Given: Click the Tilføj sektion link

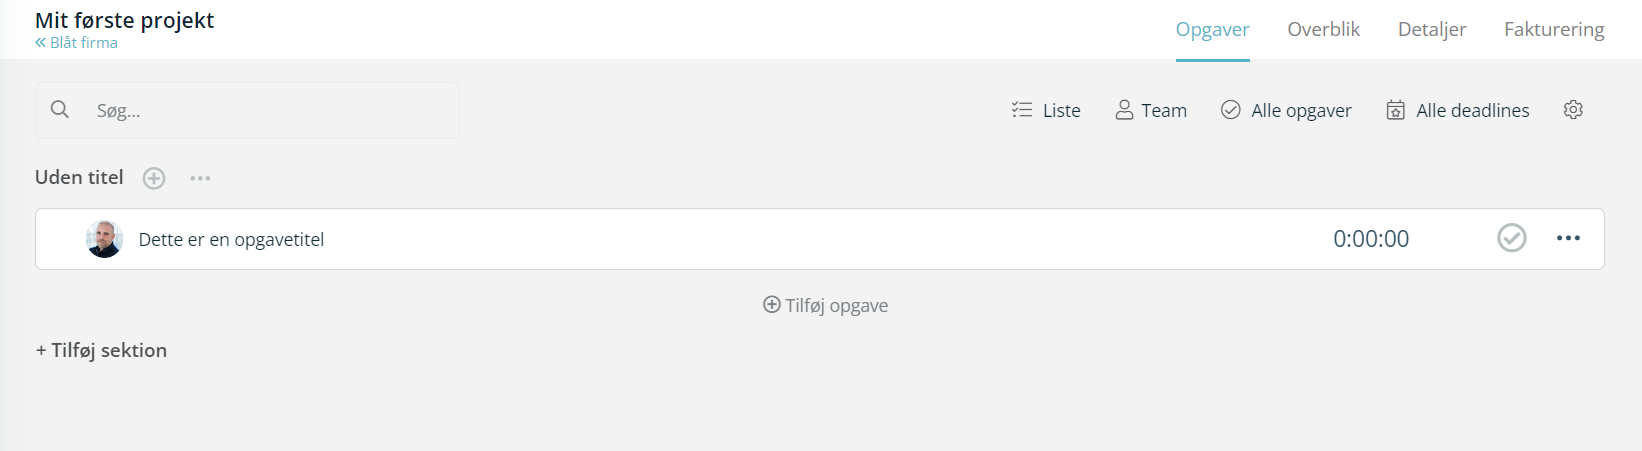Looking at the screenshot, I should pos(101,350).
